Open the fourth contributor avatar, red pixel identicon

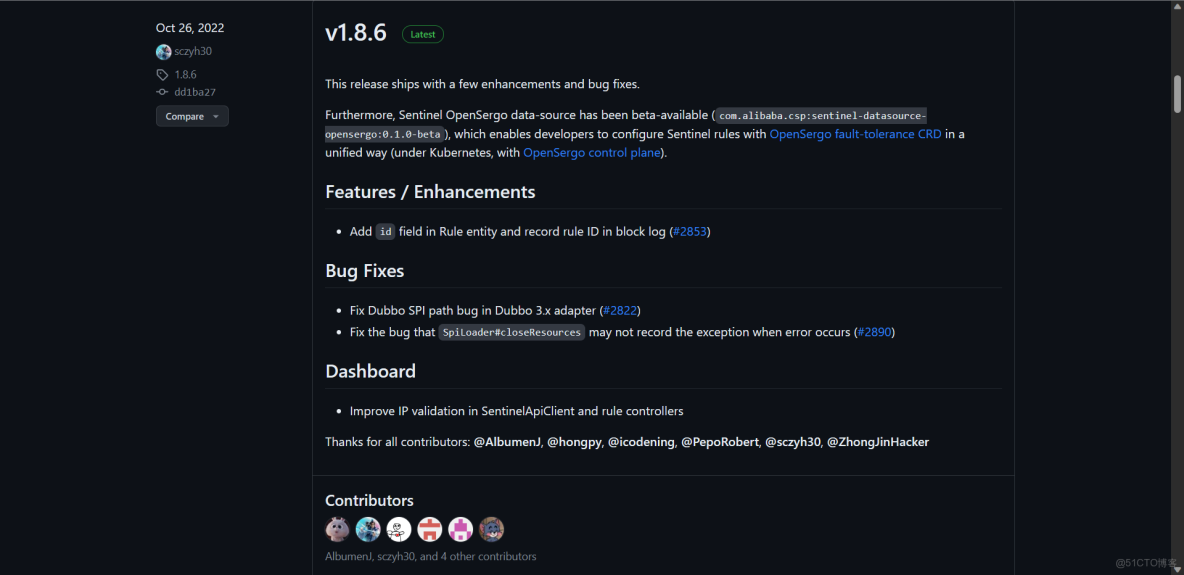coord(430,529)
